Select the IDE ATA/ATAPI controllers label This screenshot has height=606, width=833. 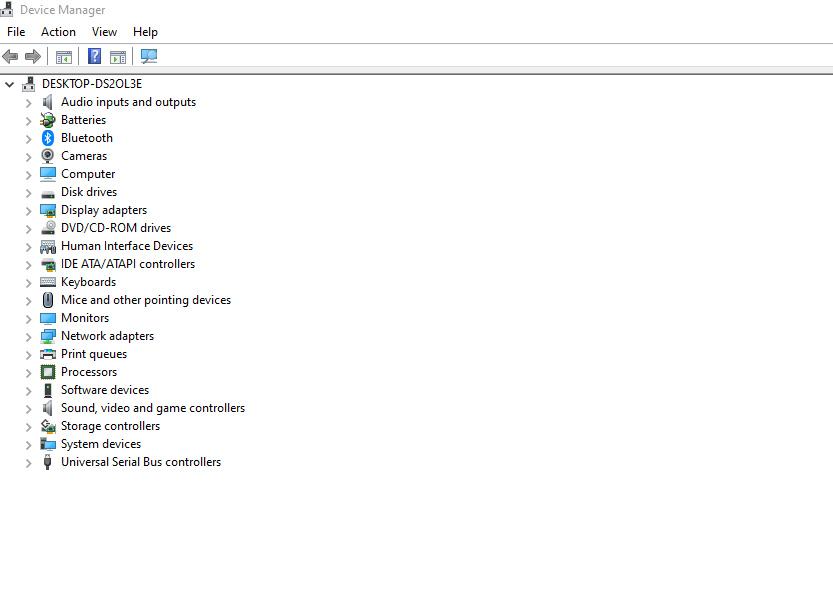point(128,264)
